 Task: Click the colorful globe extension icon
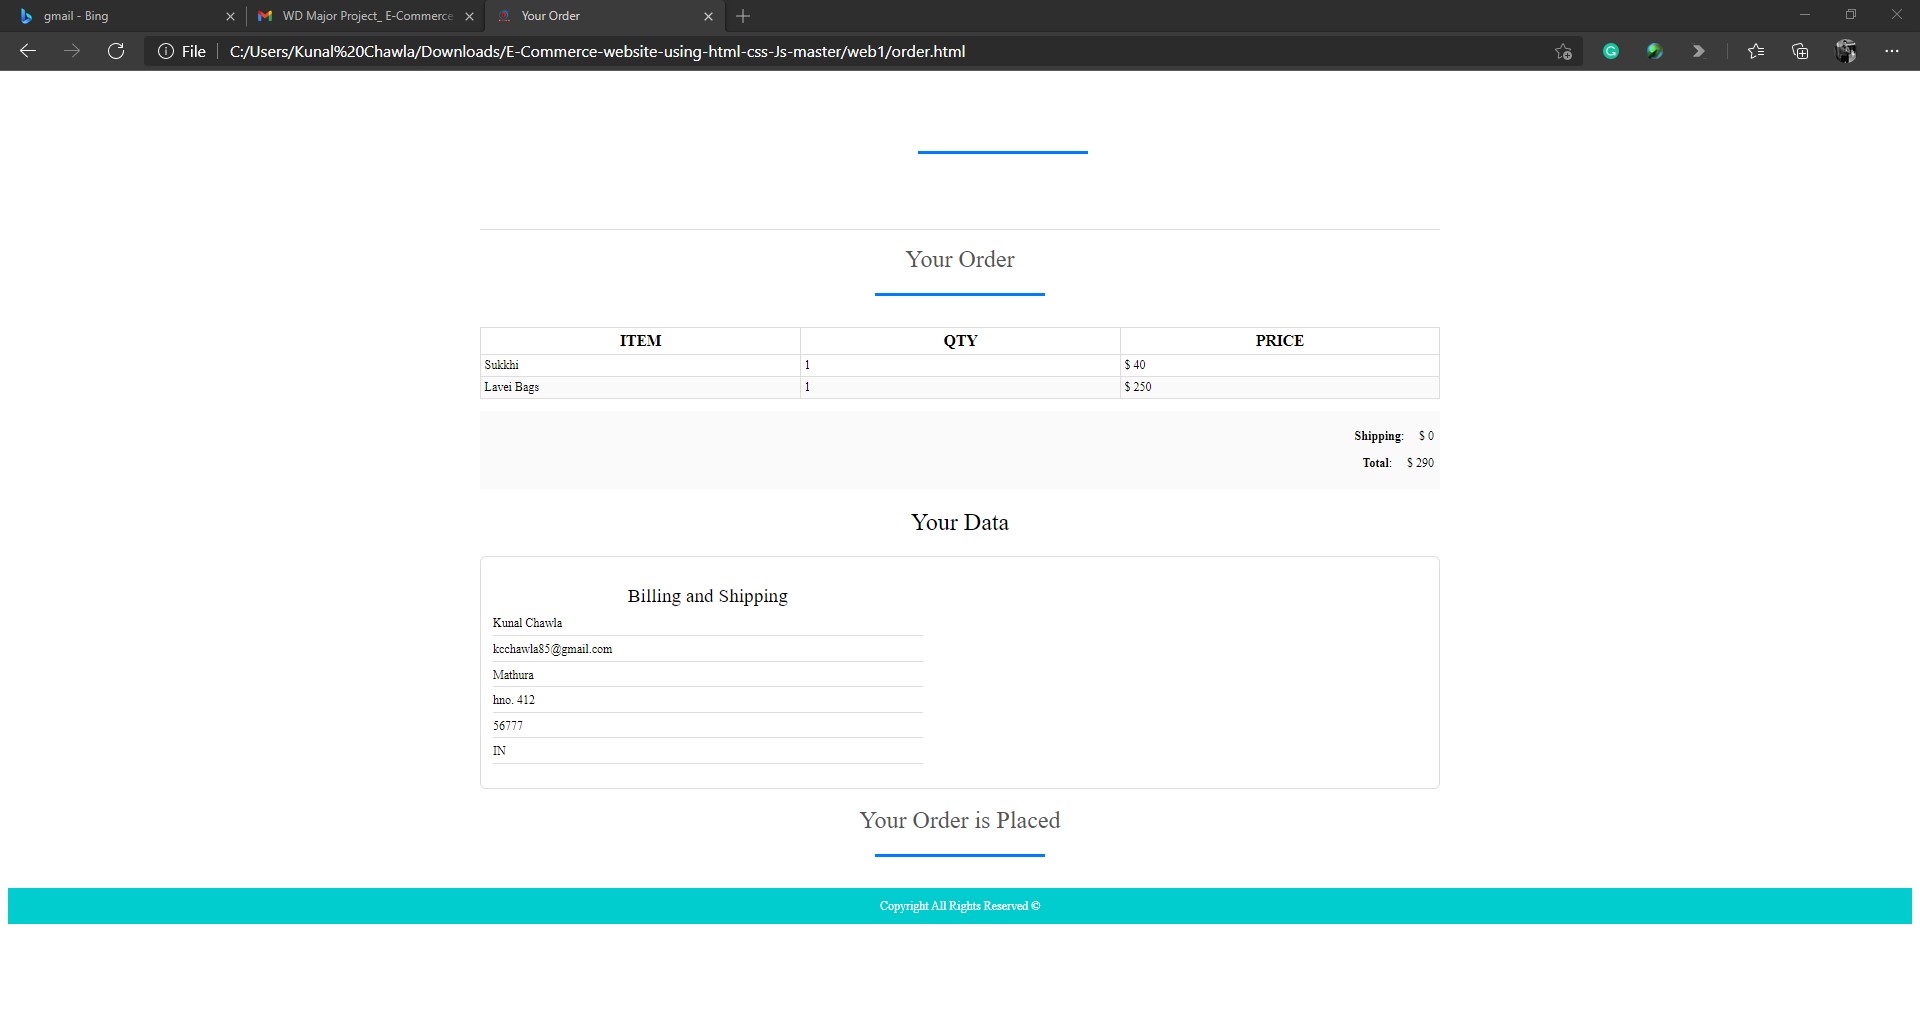pos(1654,51)
